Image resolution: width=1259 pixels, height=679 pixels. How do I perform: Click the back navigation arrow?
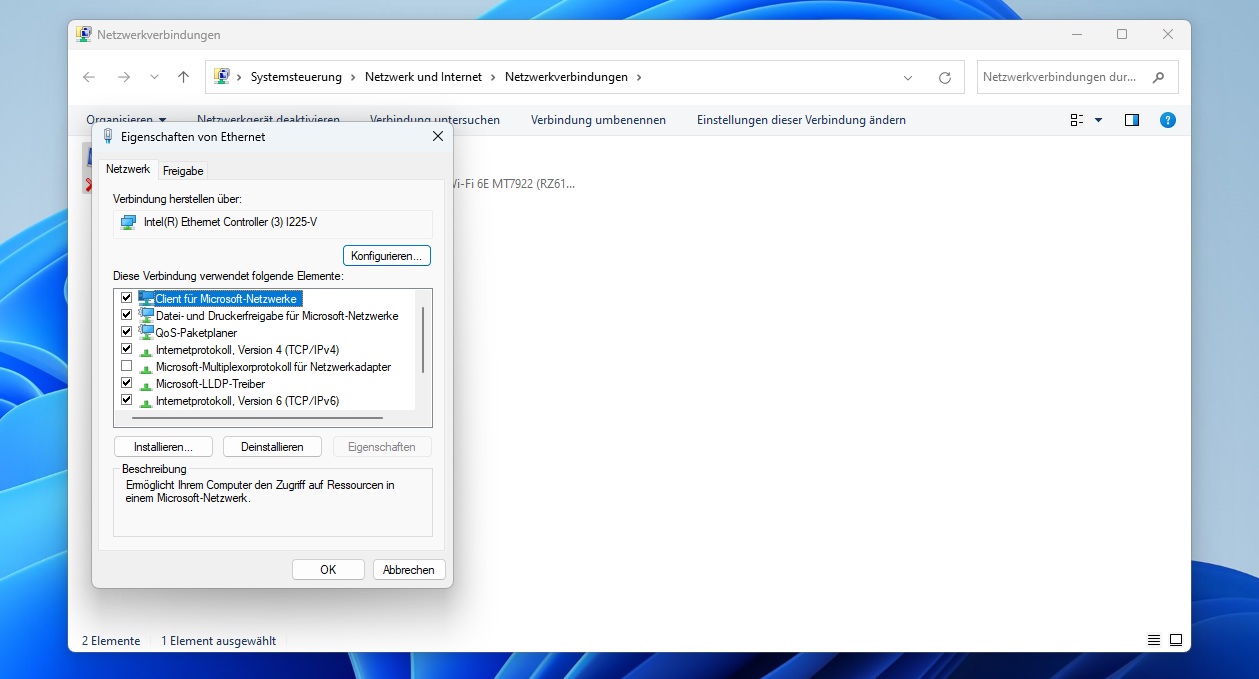point(89,77)
